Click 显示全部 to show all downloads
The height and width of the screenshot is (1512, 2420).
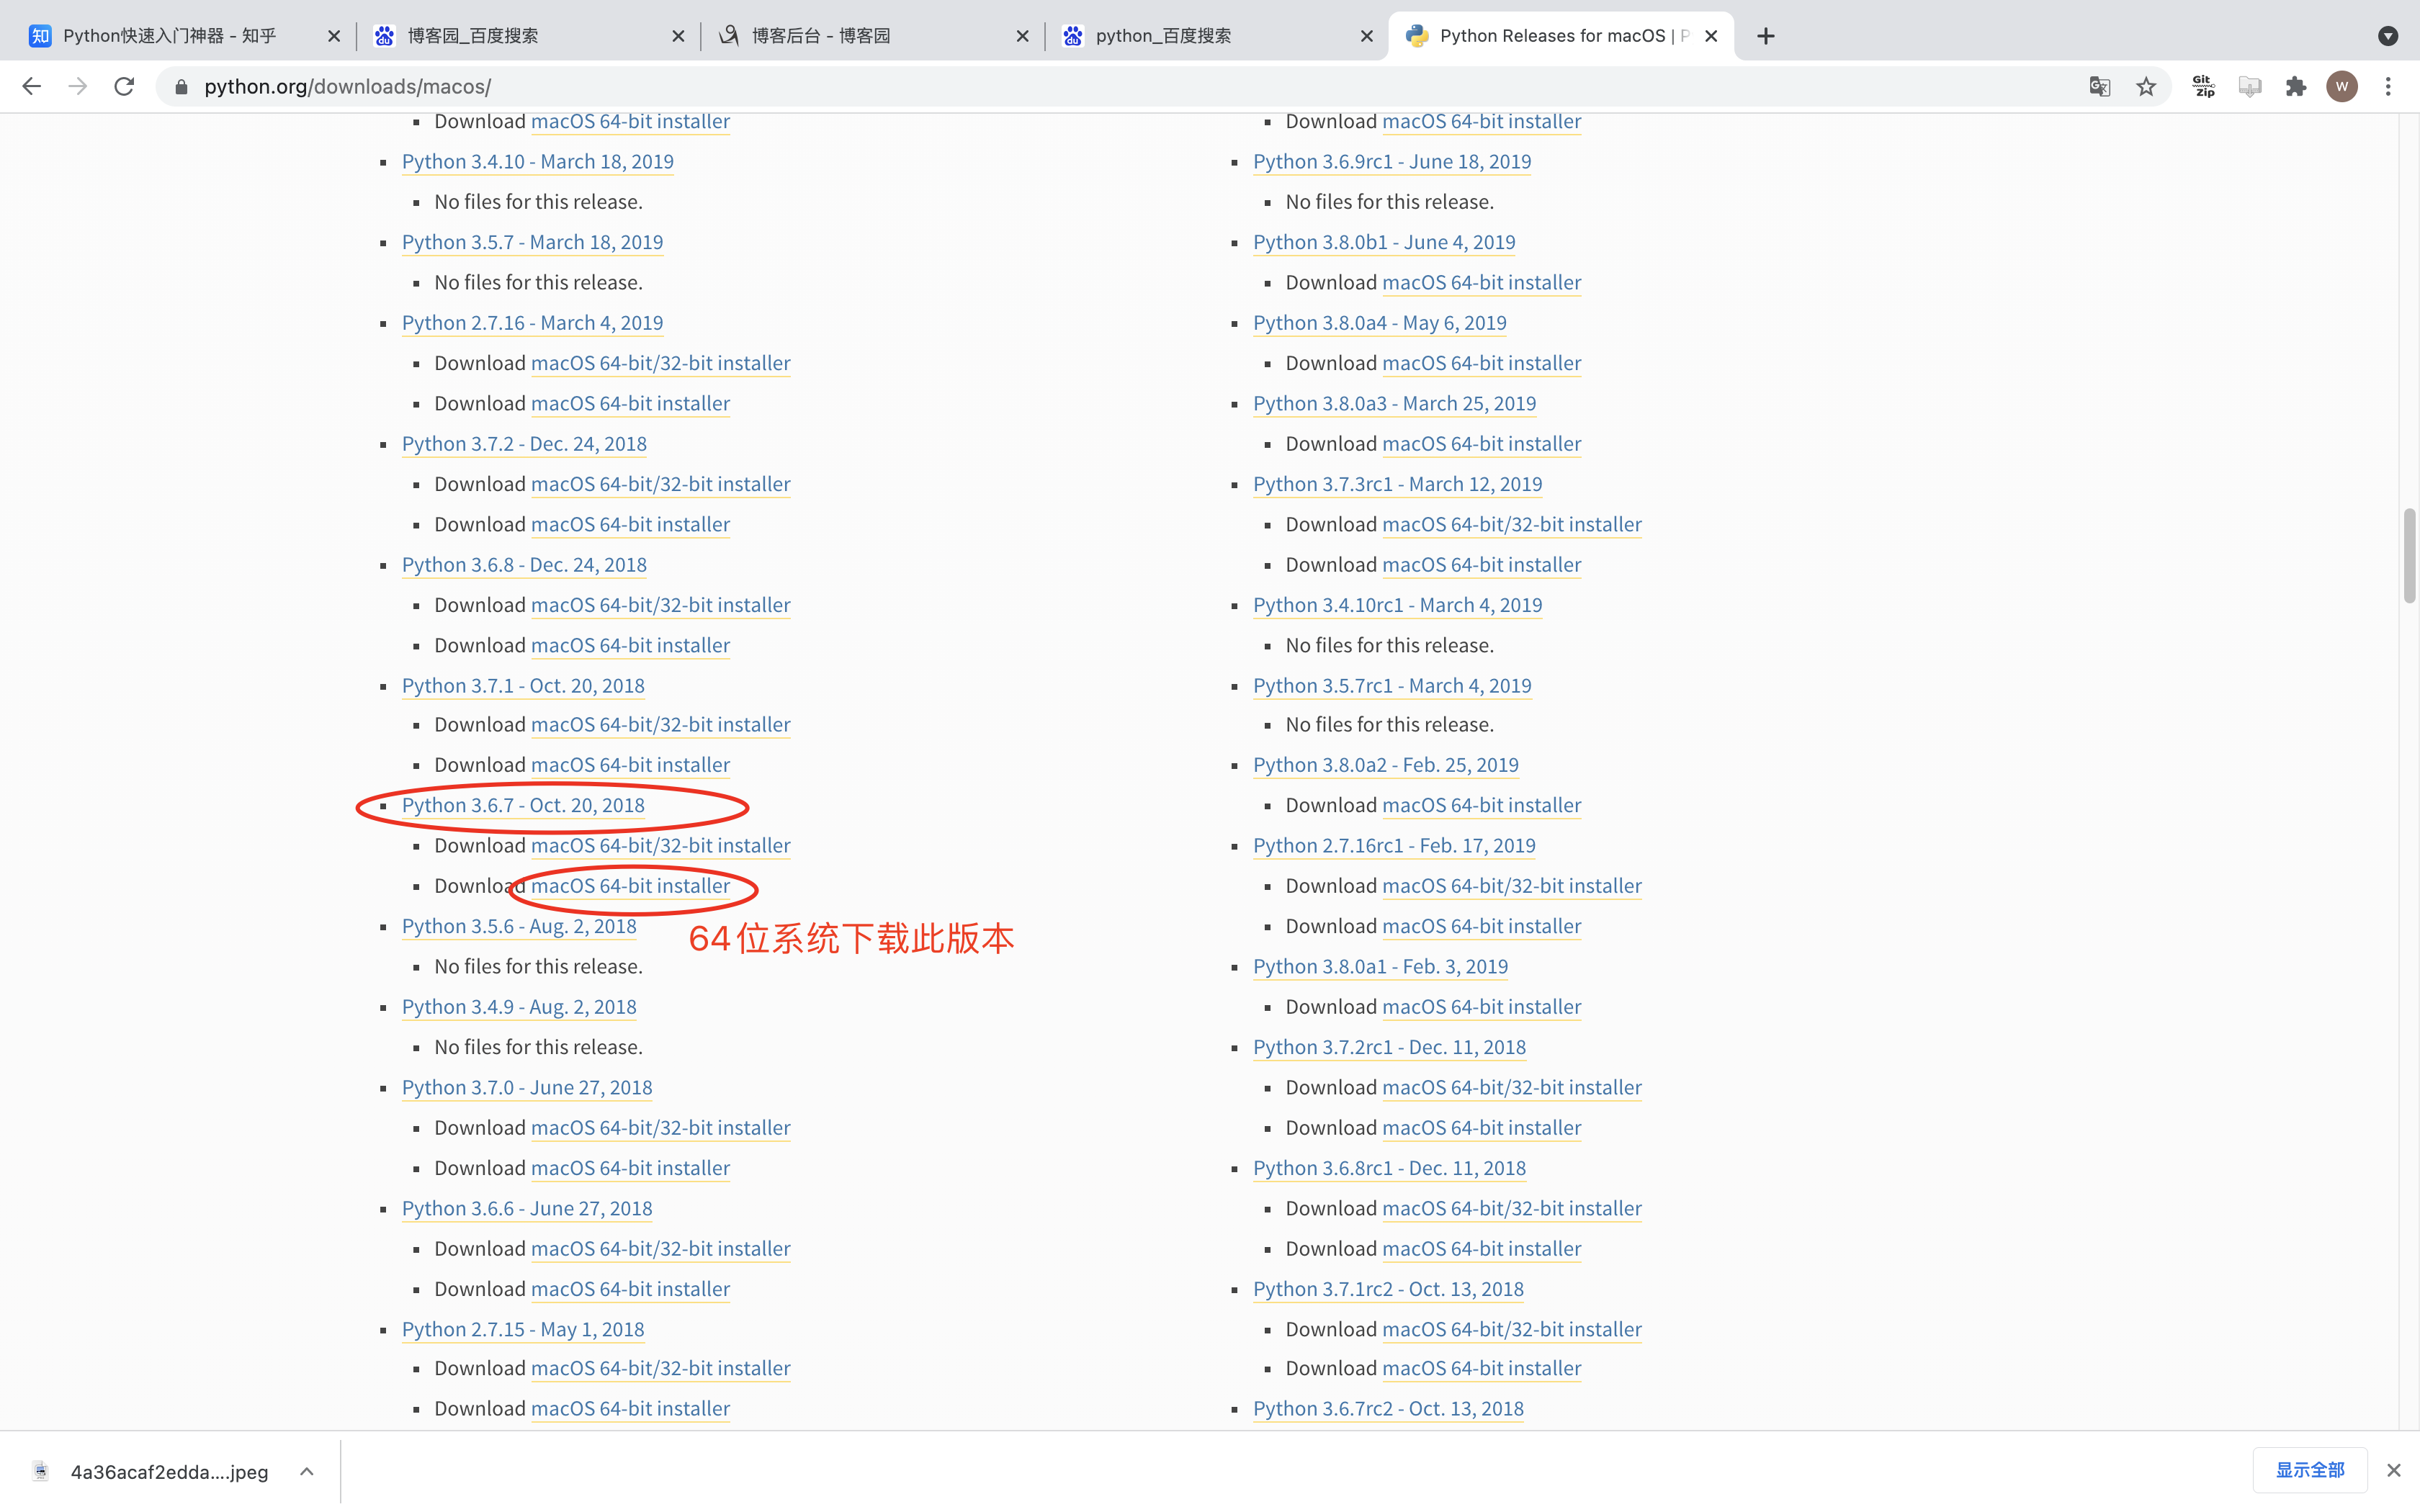pos(2309,1470)
